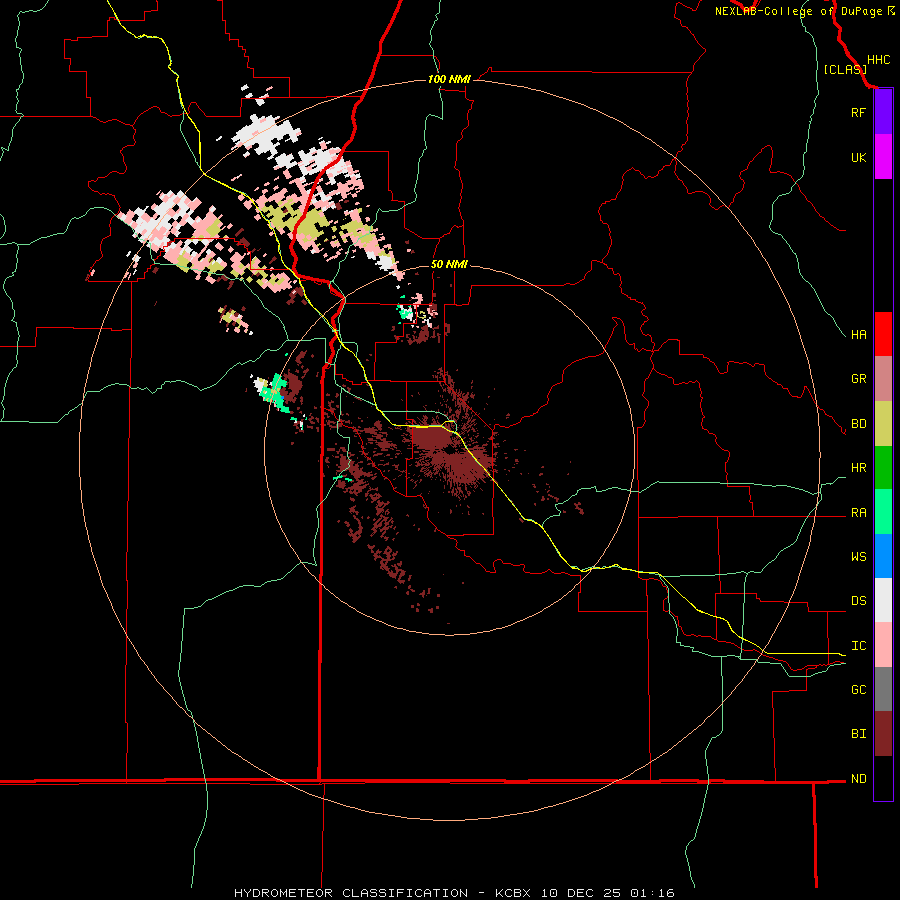Click the BD legend label
This screenshot has height=900, width=900.
click(x=858, y=424)
